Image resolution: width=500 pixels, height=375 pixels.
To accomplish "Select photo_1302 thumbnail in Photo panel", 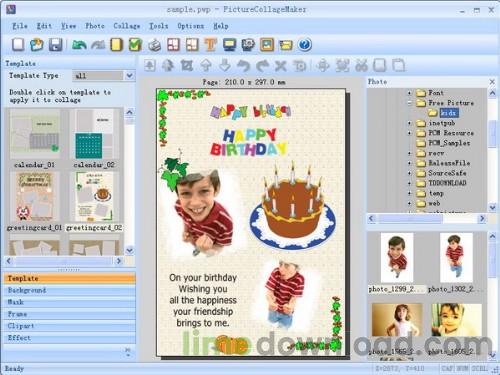I will [456, 258].
